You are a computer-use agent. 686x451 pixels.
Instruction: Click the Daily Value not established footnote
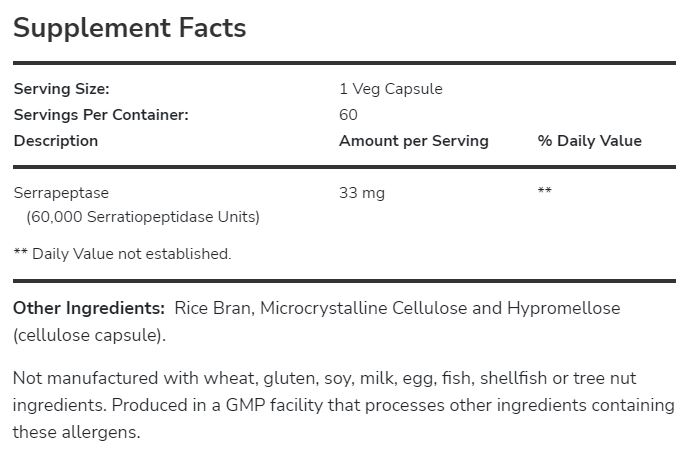click(122, 254)
